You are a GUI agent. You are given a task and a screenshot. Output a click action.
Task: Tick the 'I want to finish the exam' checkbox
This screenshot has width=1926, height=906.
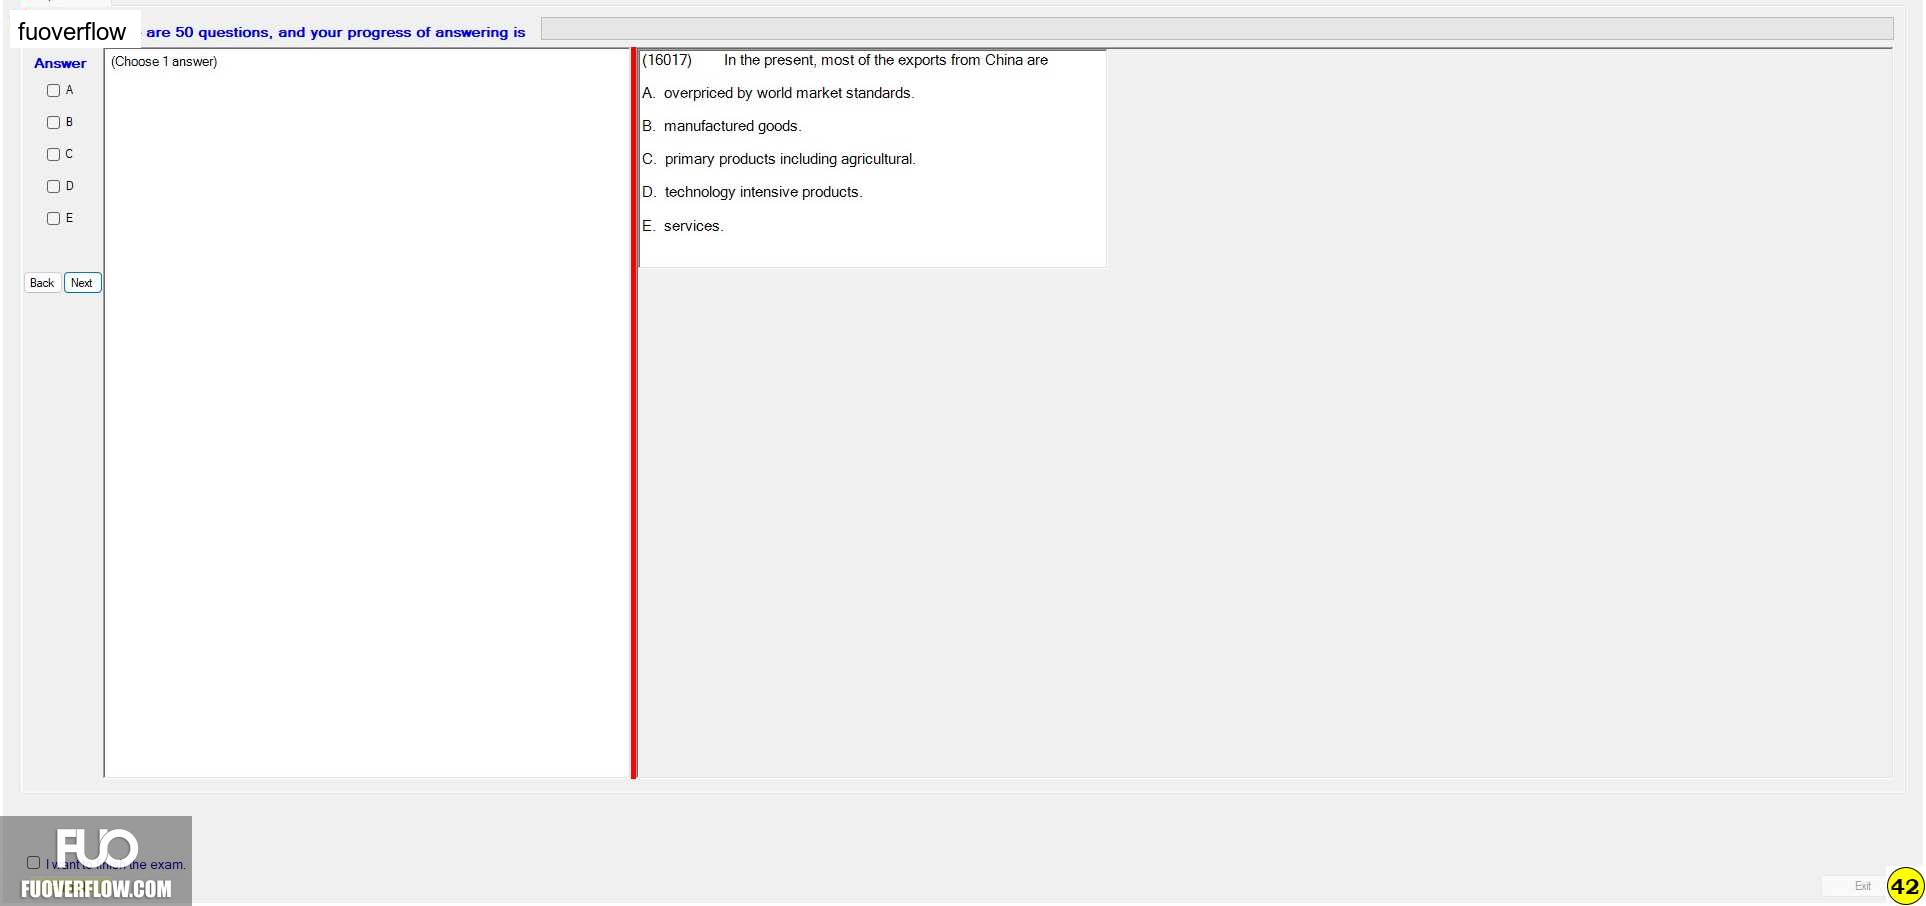tap(34, 863)
